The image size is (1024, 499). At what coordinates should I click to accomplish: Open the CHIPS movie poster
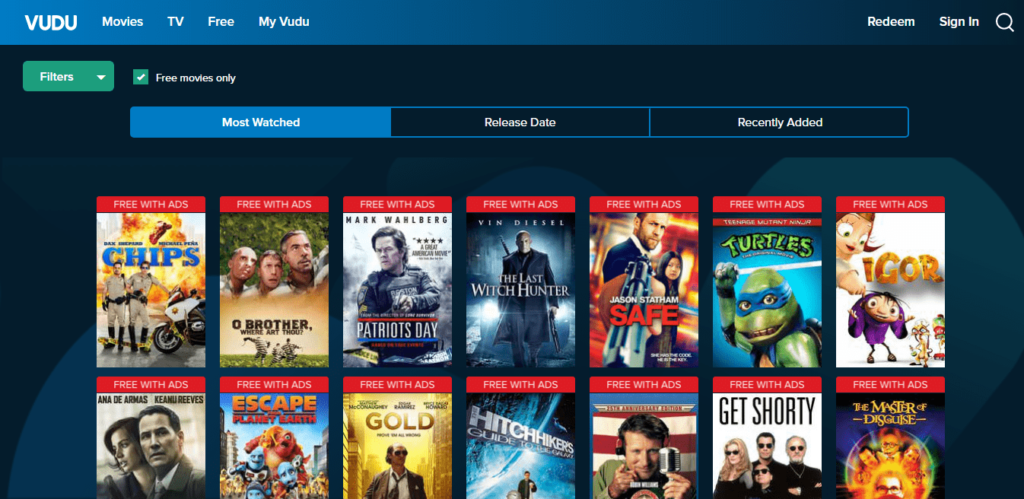pos(151,289)
